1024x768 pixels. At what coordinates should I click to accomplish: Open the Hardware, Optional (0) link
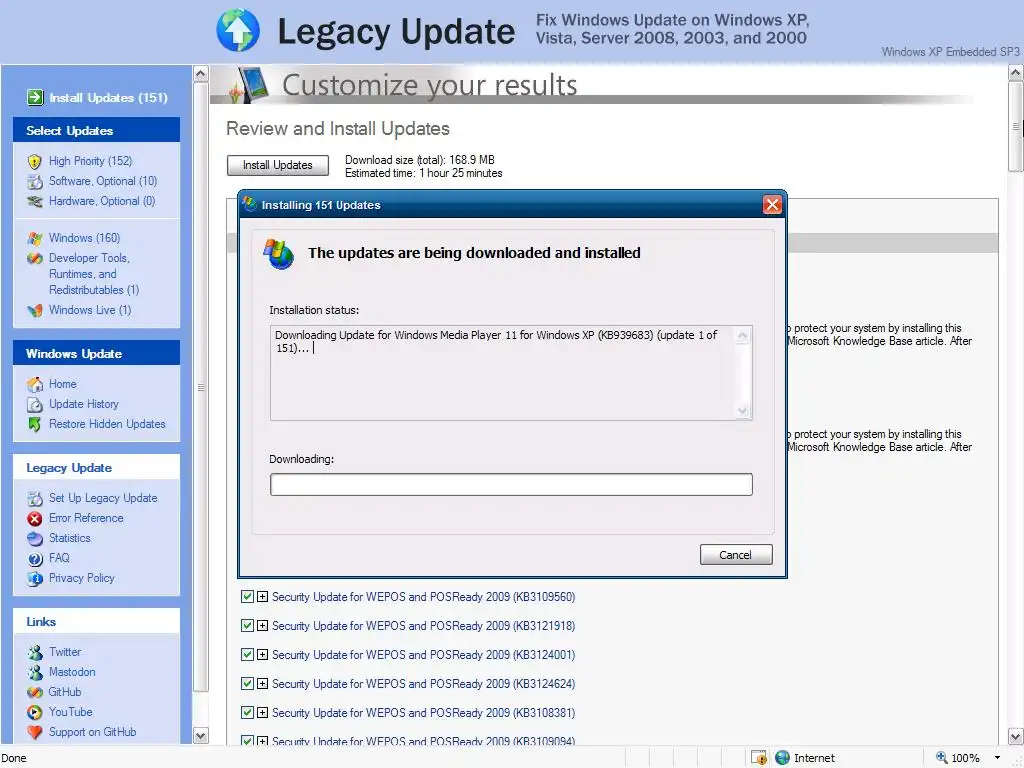point(102,201)
